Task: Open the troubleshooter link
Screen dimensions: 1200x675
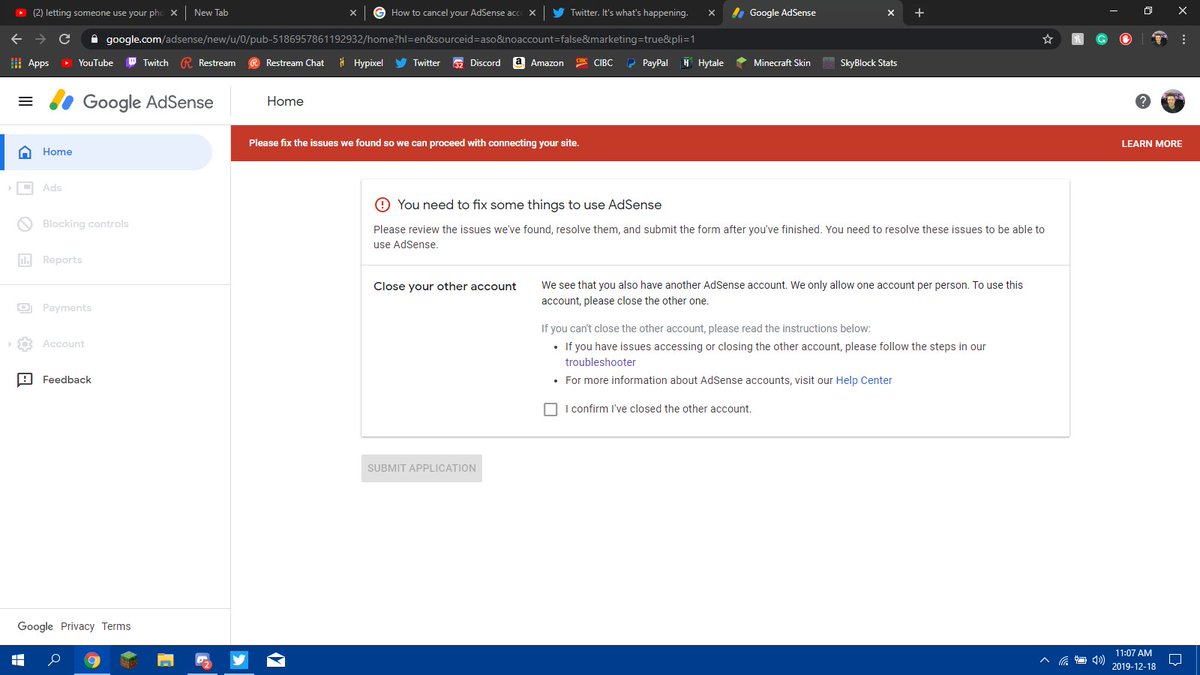Action: pos(600,362)
